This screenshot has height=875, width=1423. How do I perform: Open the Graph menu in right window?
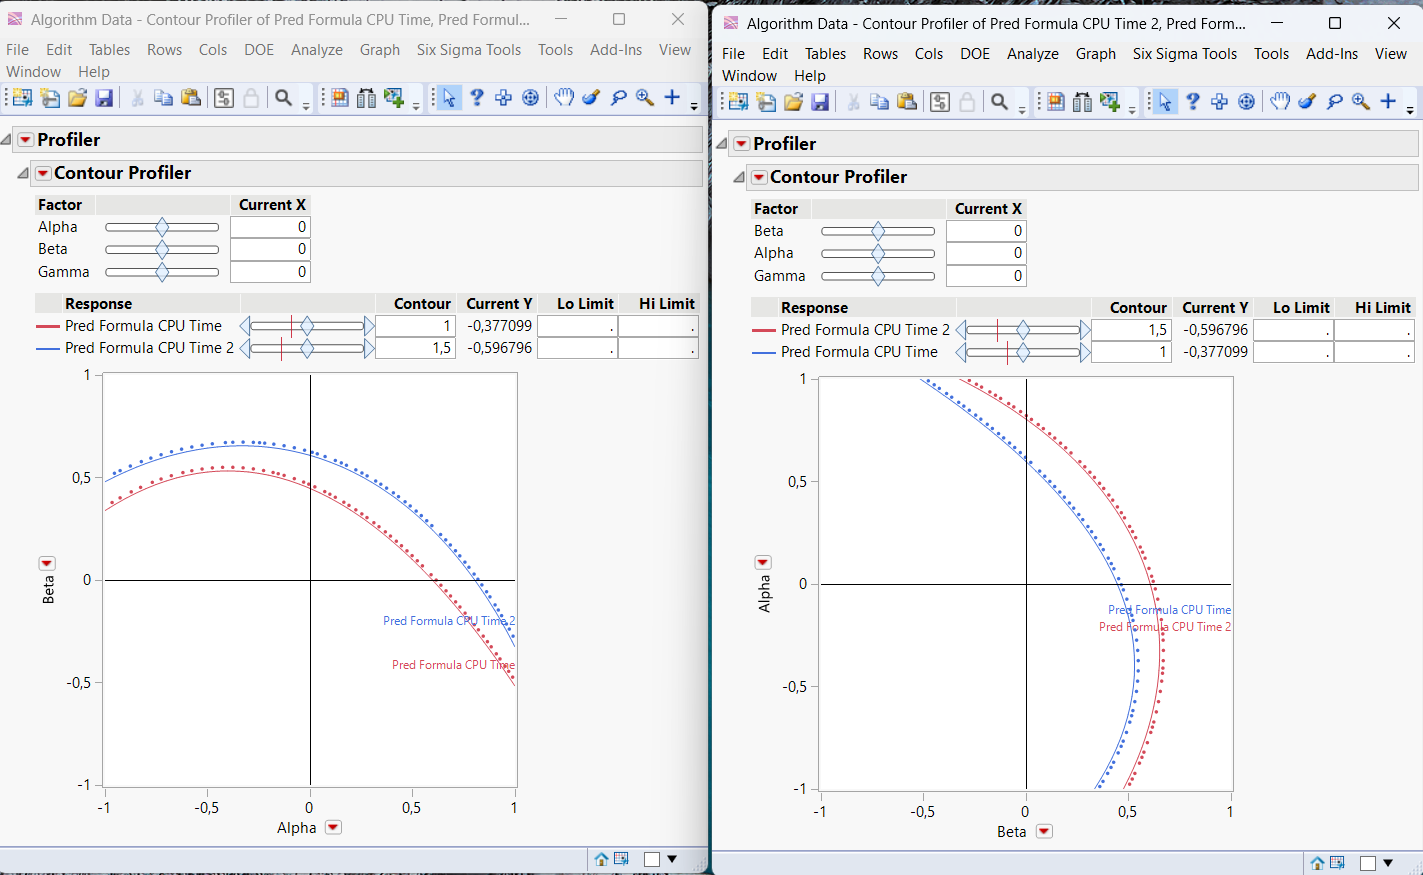tap(1096, 54)
